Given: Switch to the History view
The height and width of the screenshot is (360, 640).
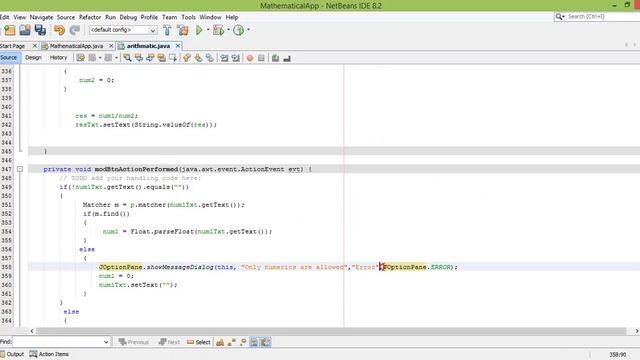Looking at the screenshot, I should coord(58,58).
